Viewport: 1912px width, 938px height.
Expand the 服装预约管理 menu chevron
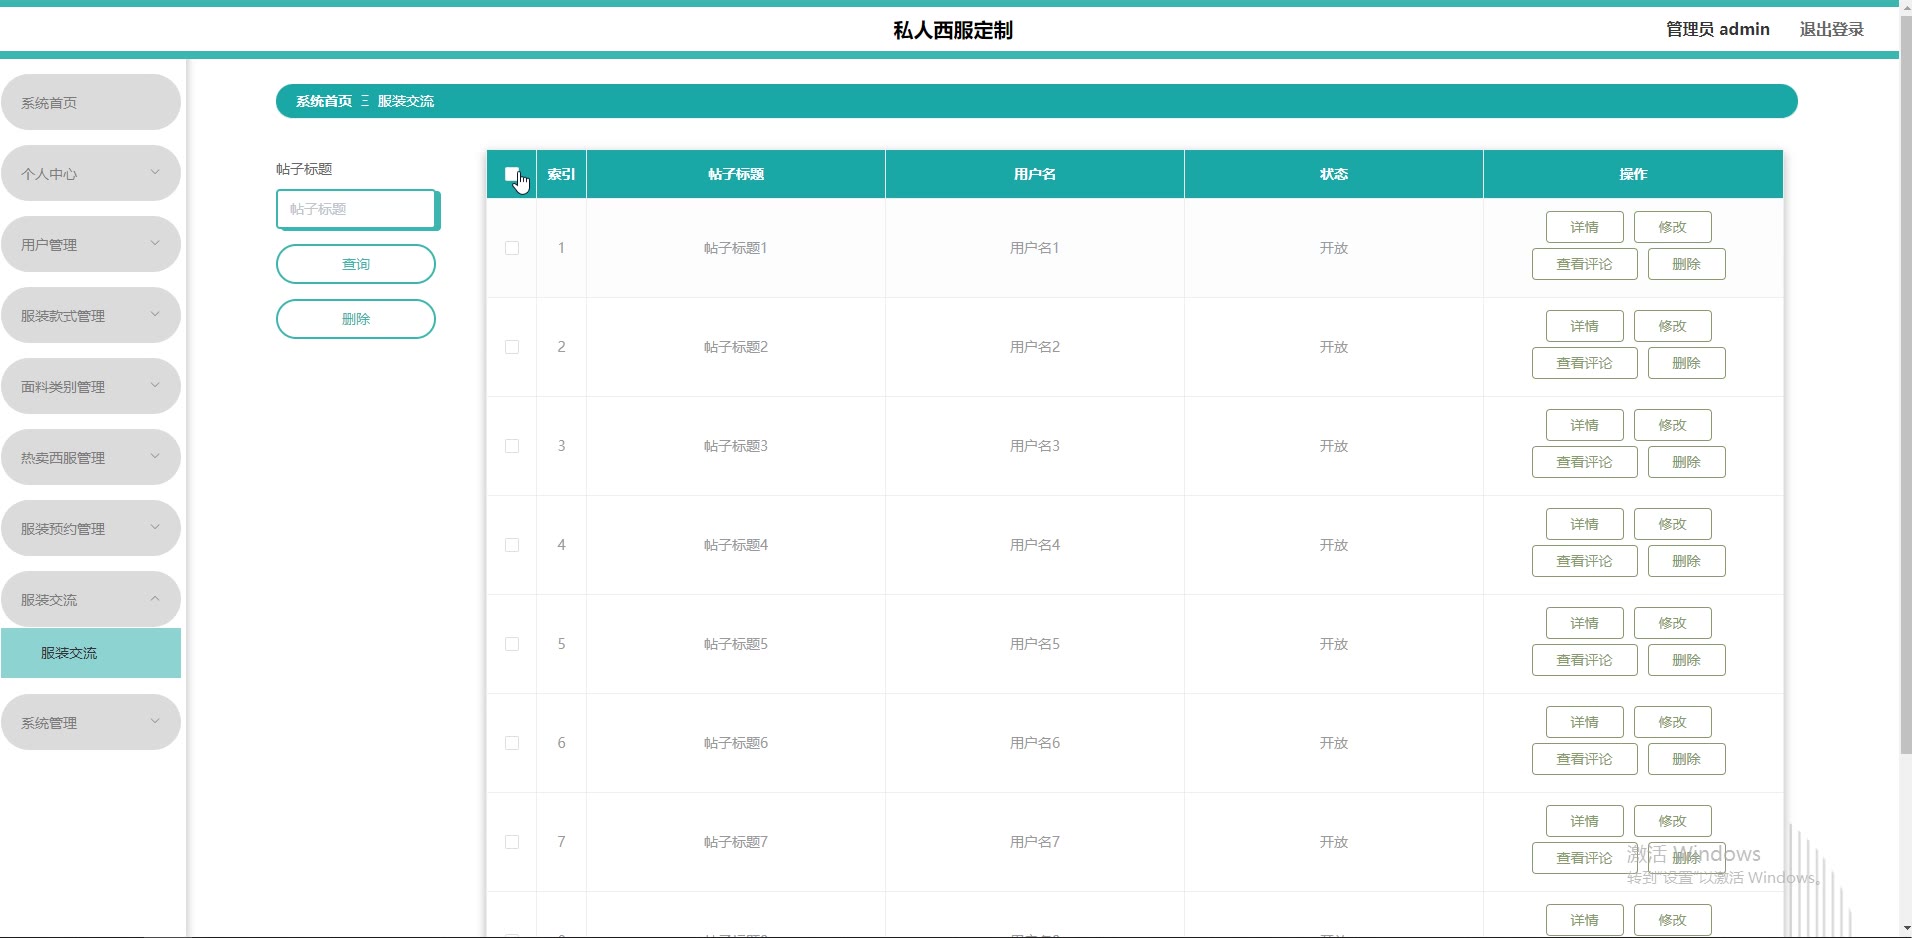tap(155, 527)
